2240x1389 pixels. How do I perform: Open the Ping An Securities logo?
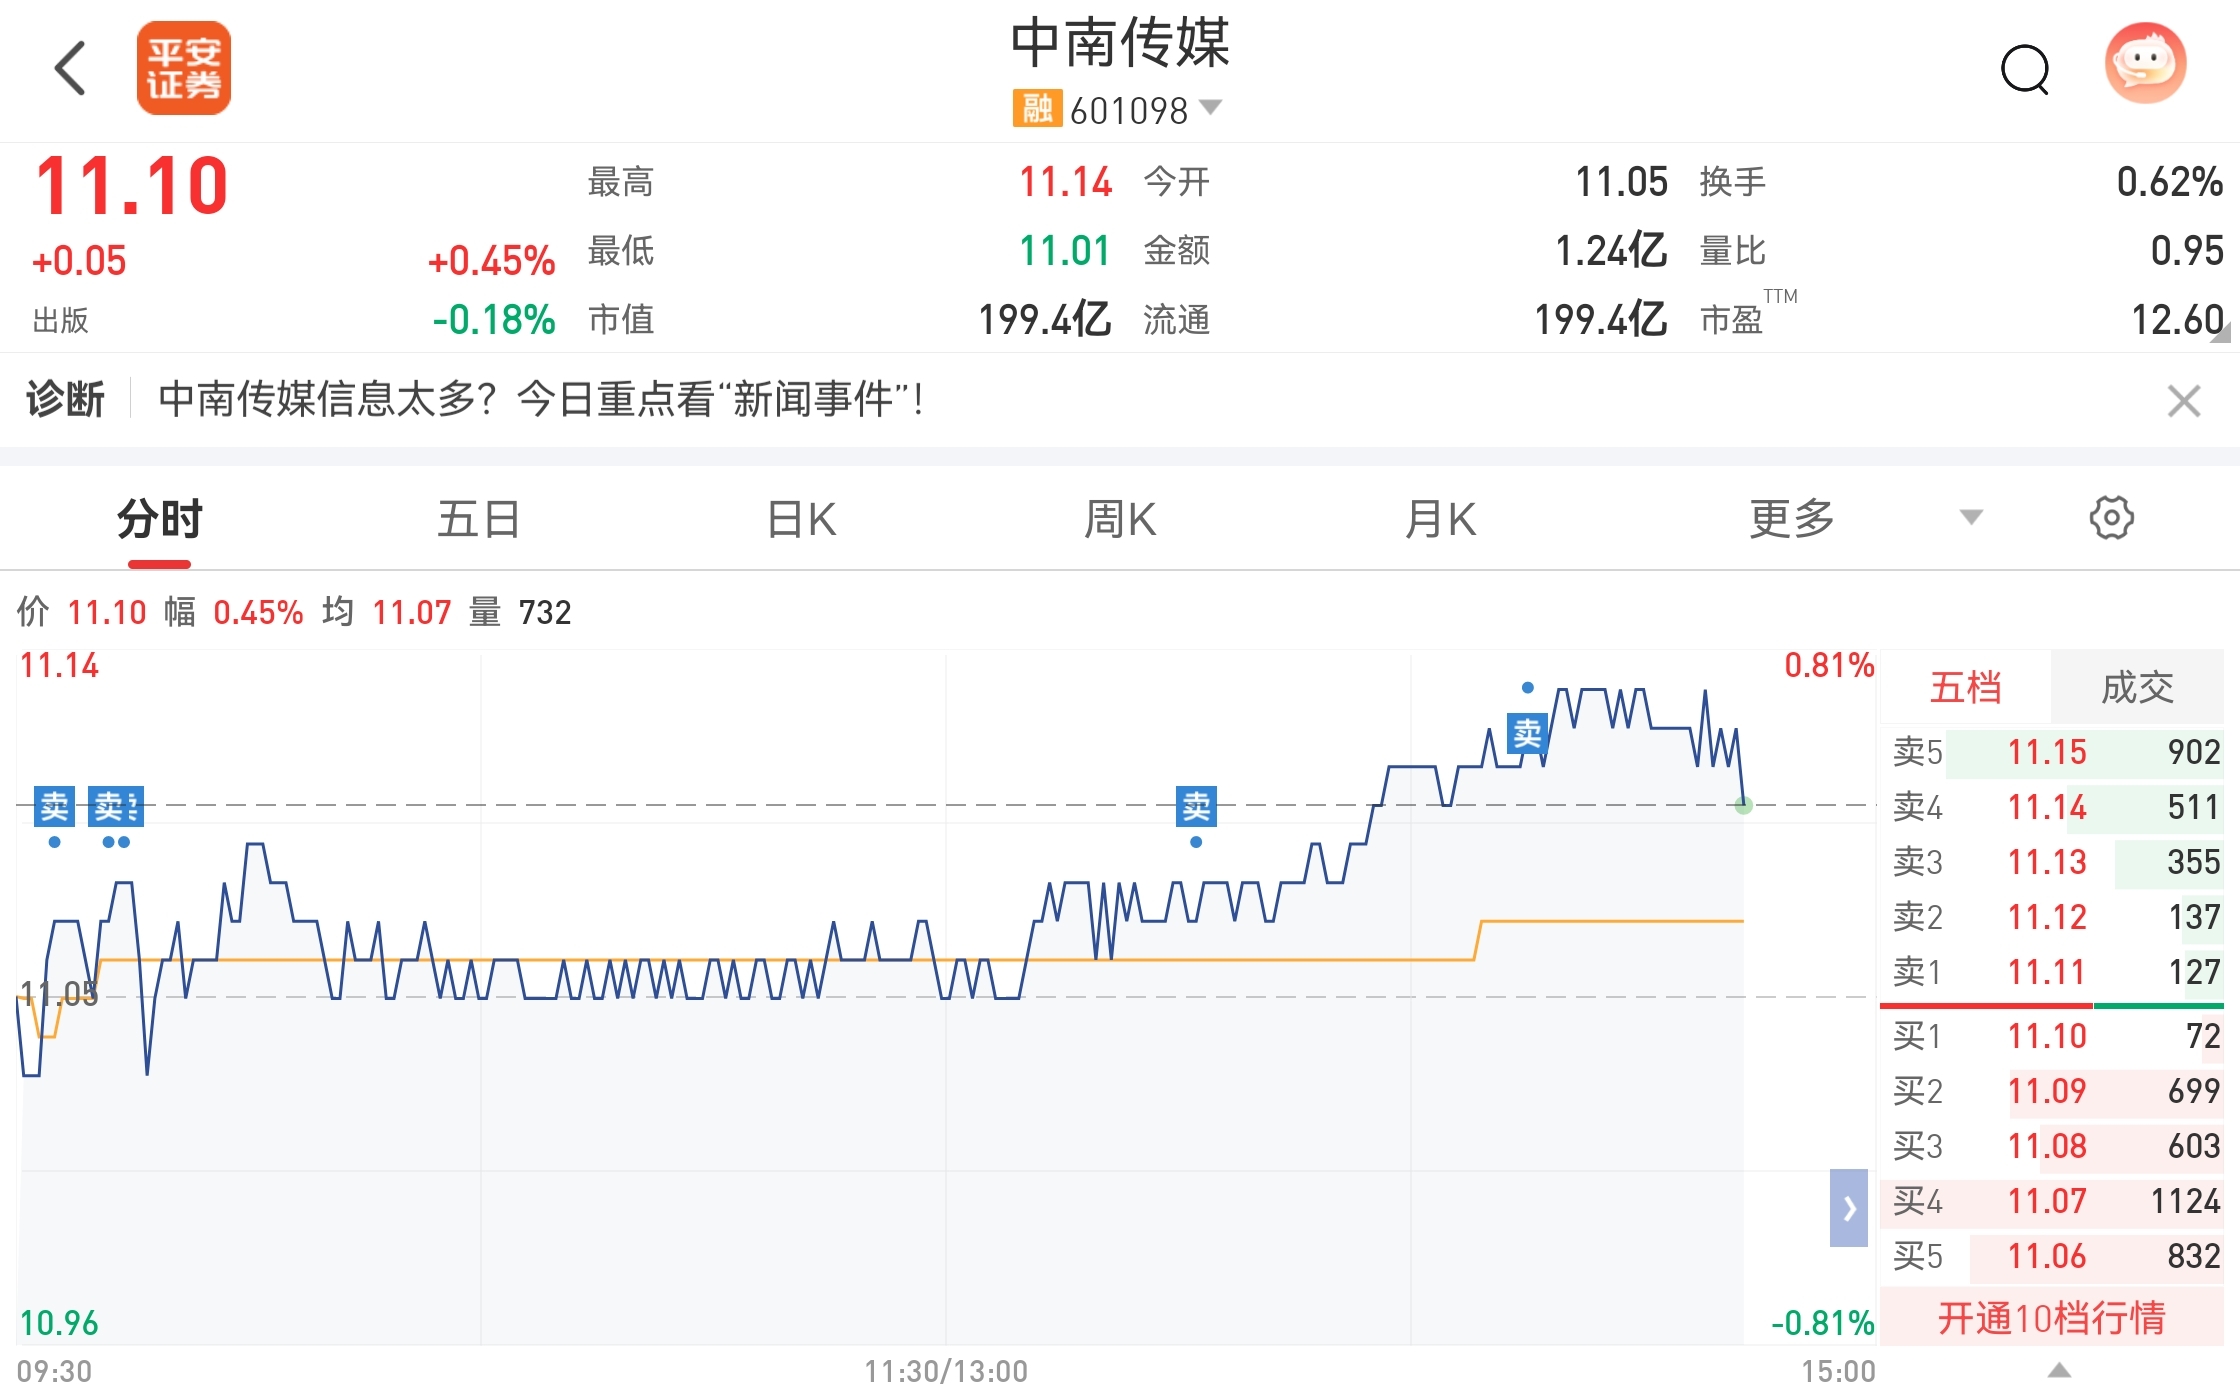click(184, 68)
